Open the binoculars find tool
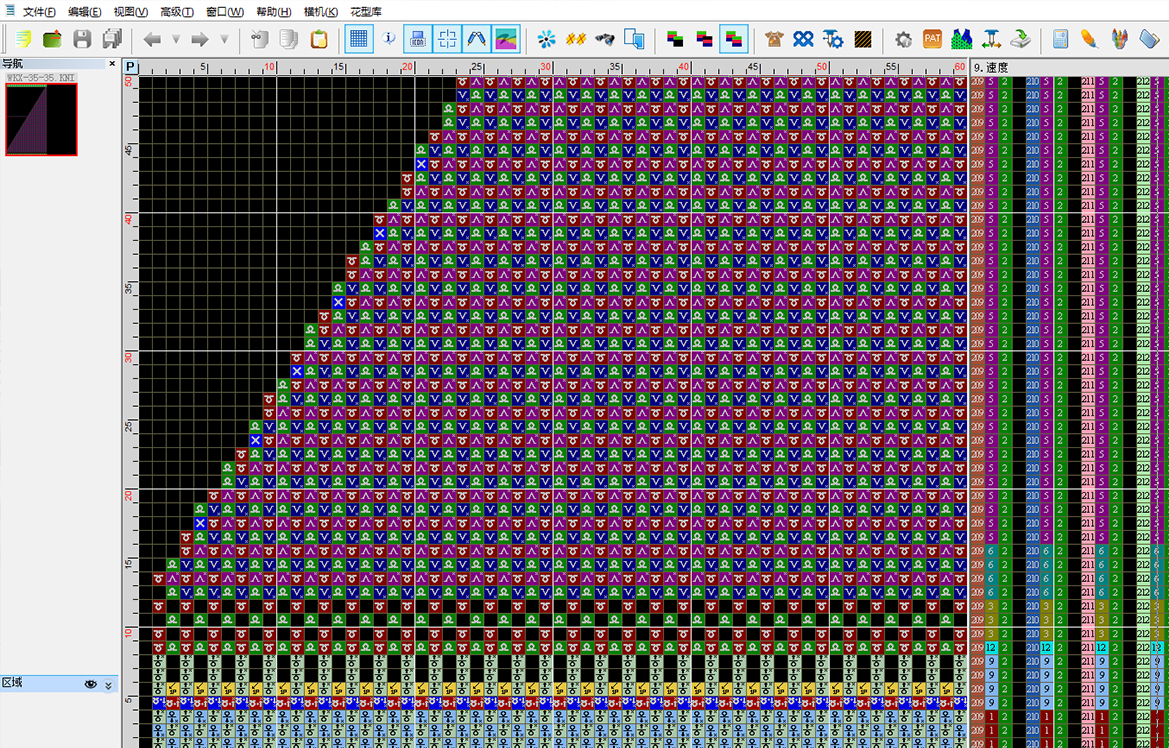The image size is (1169, 748). click(x=604, y=39)
